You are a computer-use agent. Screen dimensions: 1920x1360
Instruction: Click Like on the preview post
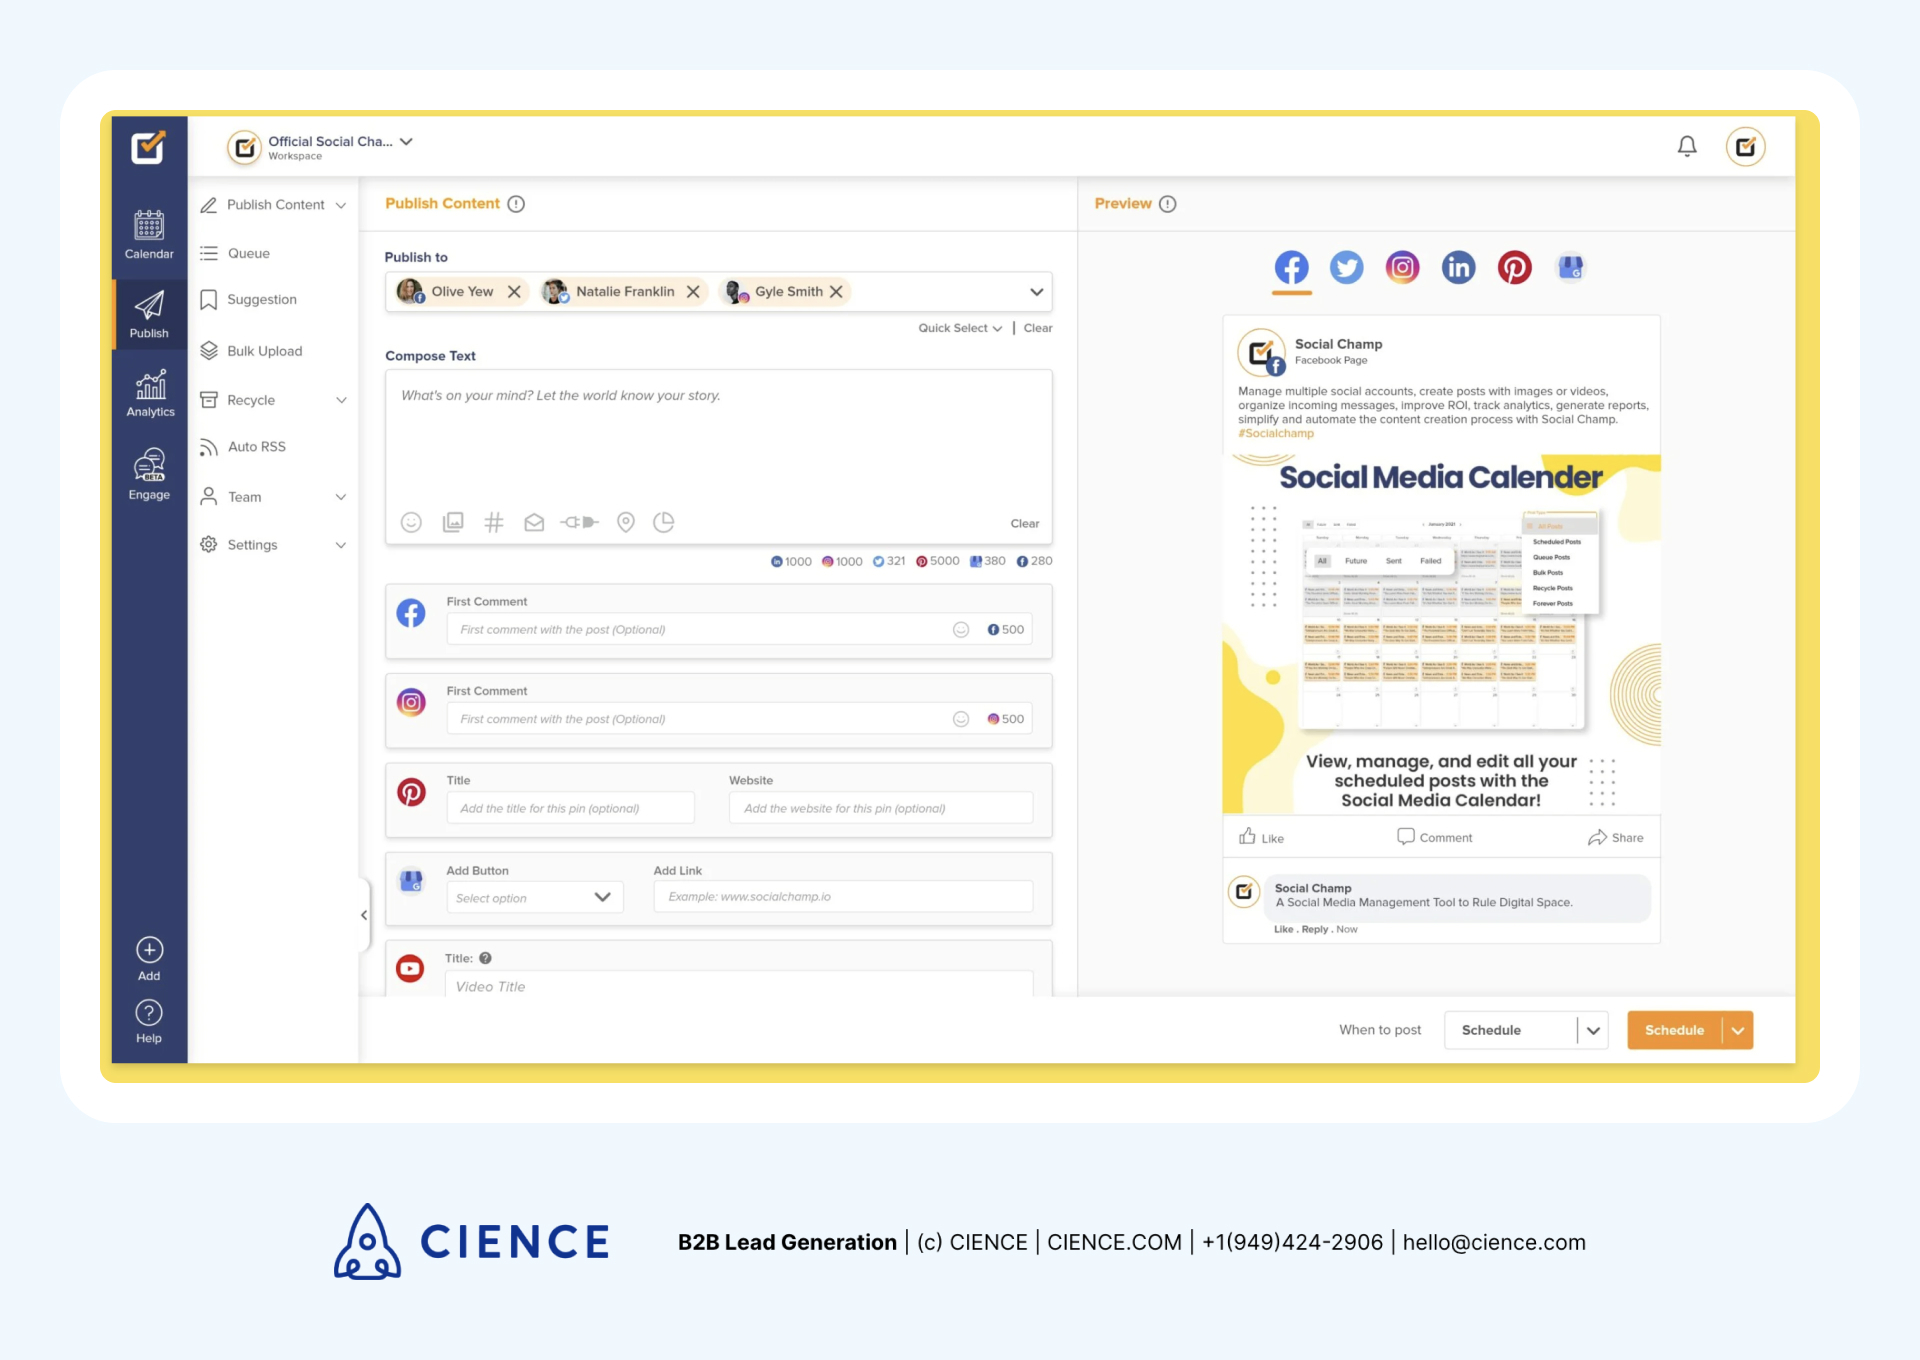click(1261, 838)
